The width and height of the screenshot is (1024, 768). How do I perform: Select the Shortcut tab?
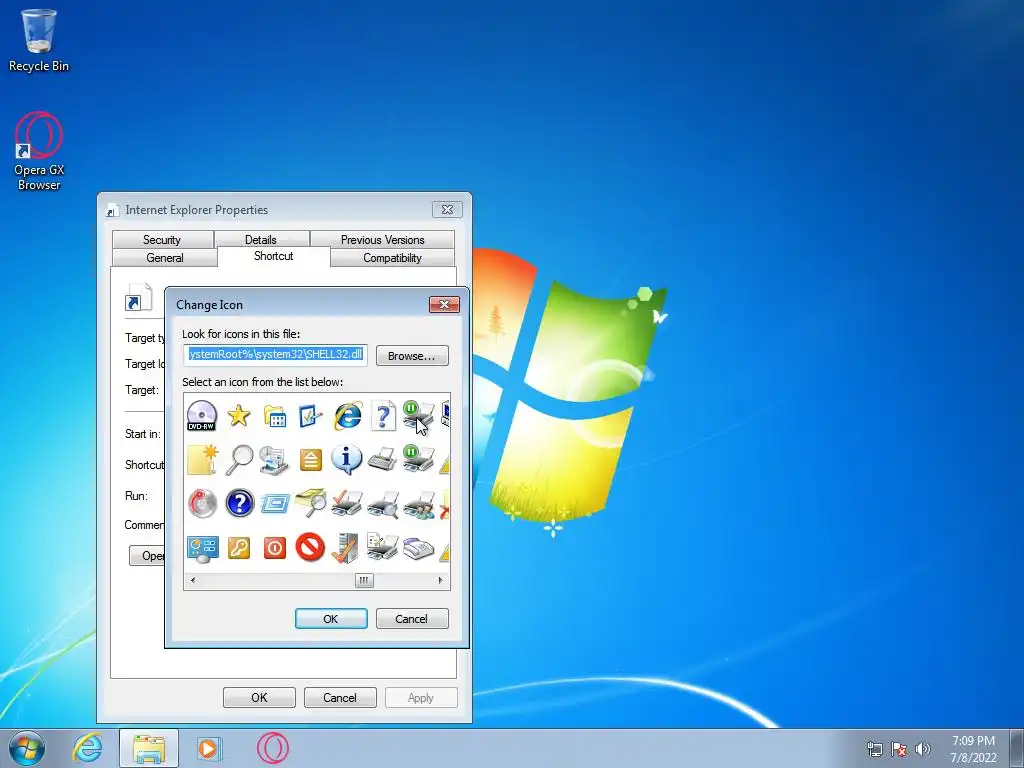pos(274,256)
